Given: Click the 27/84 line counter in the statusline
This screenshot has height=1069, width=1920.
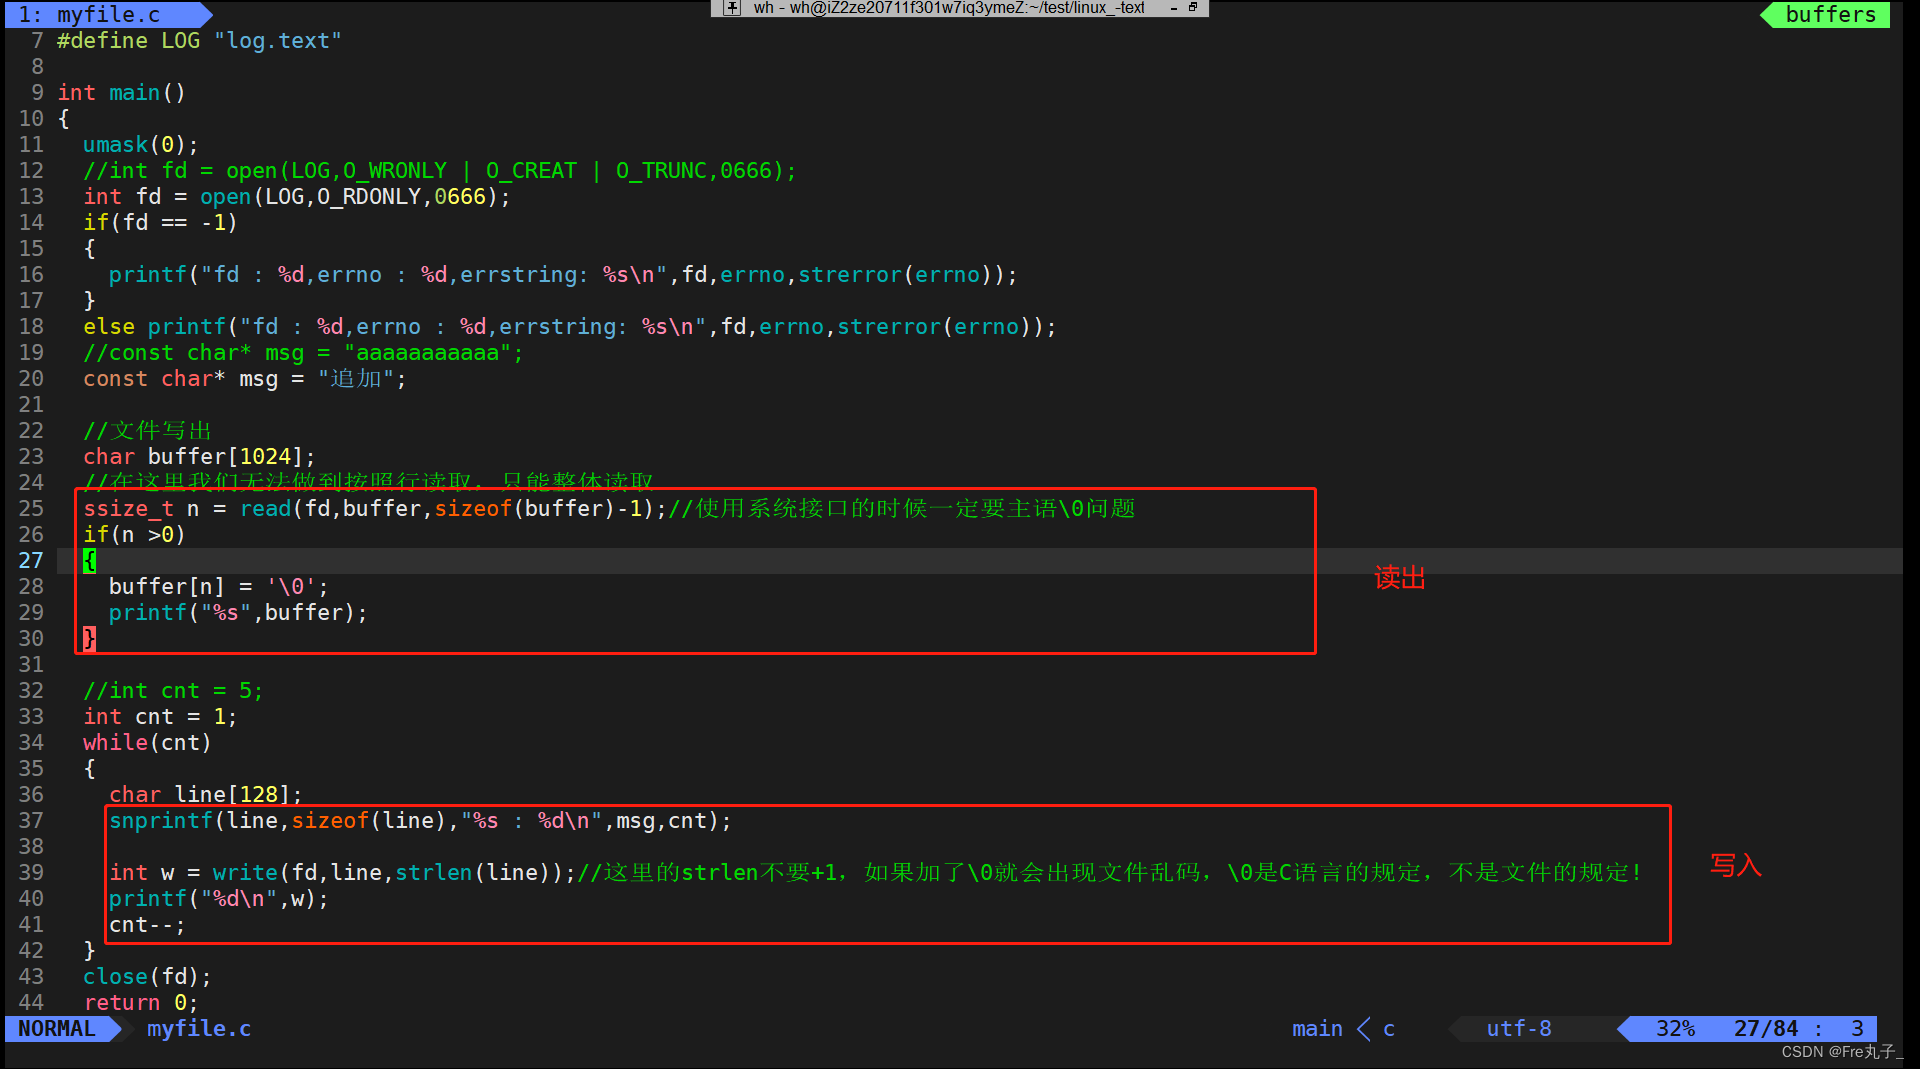Looking at the screenshot, I should pos(1765,1028).
